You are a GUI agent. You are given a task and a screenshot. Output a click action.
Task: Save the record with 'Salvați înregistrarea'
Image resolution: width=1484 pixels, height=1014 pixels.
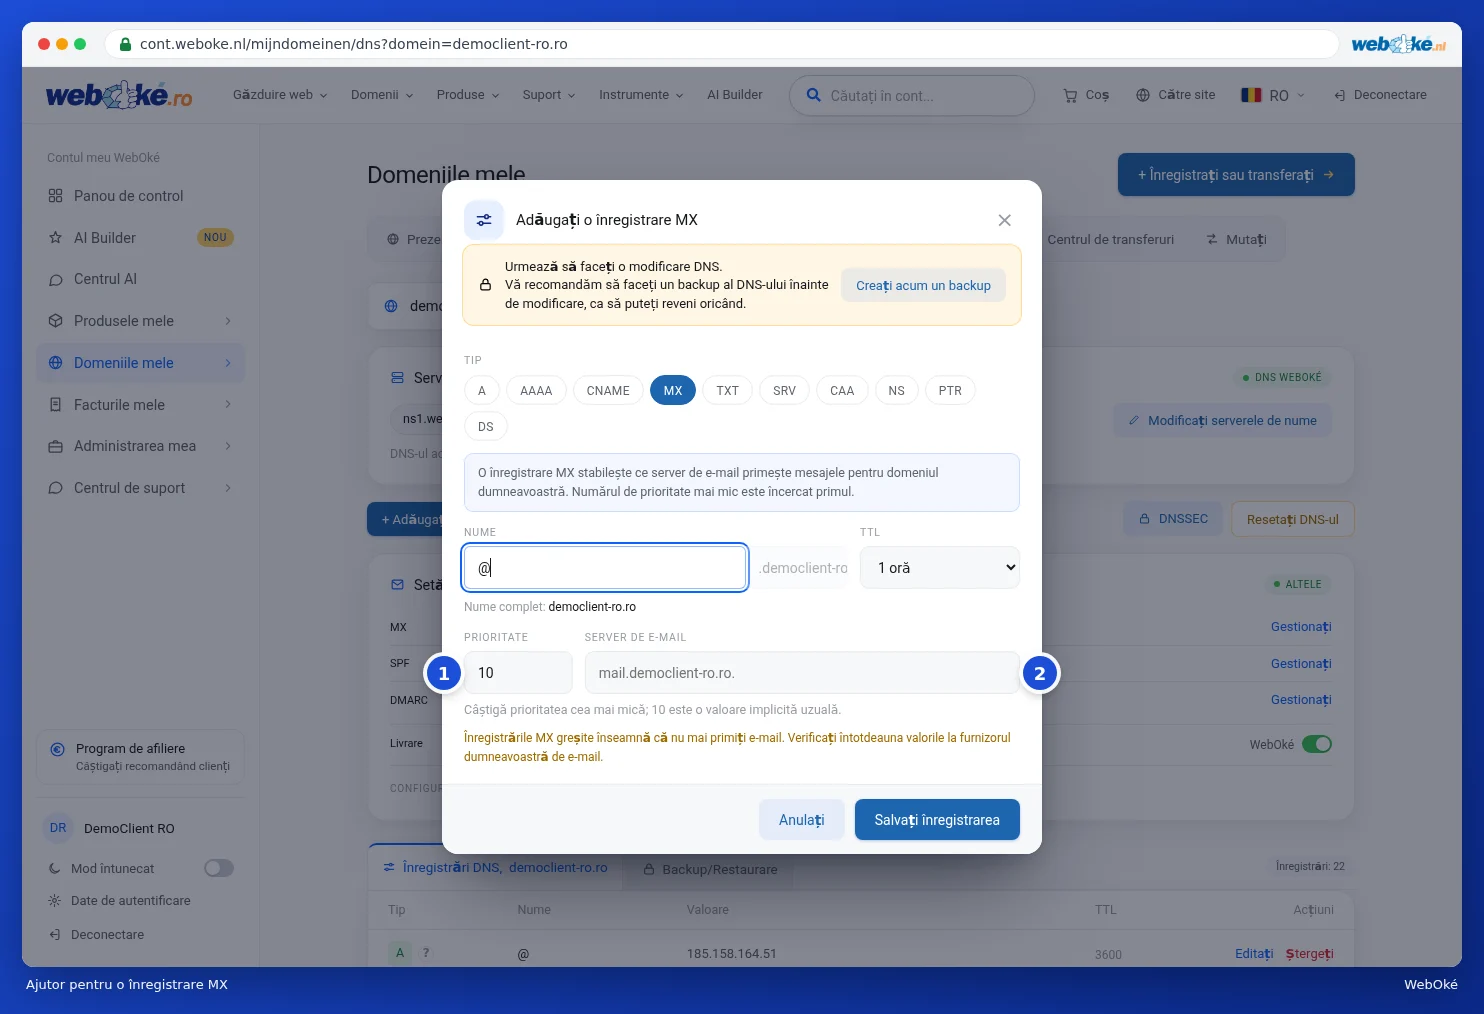tap(937, 820)
